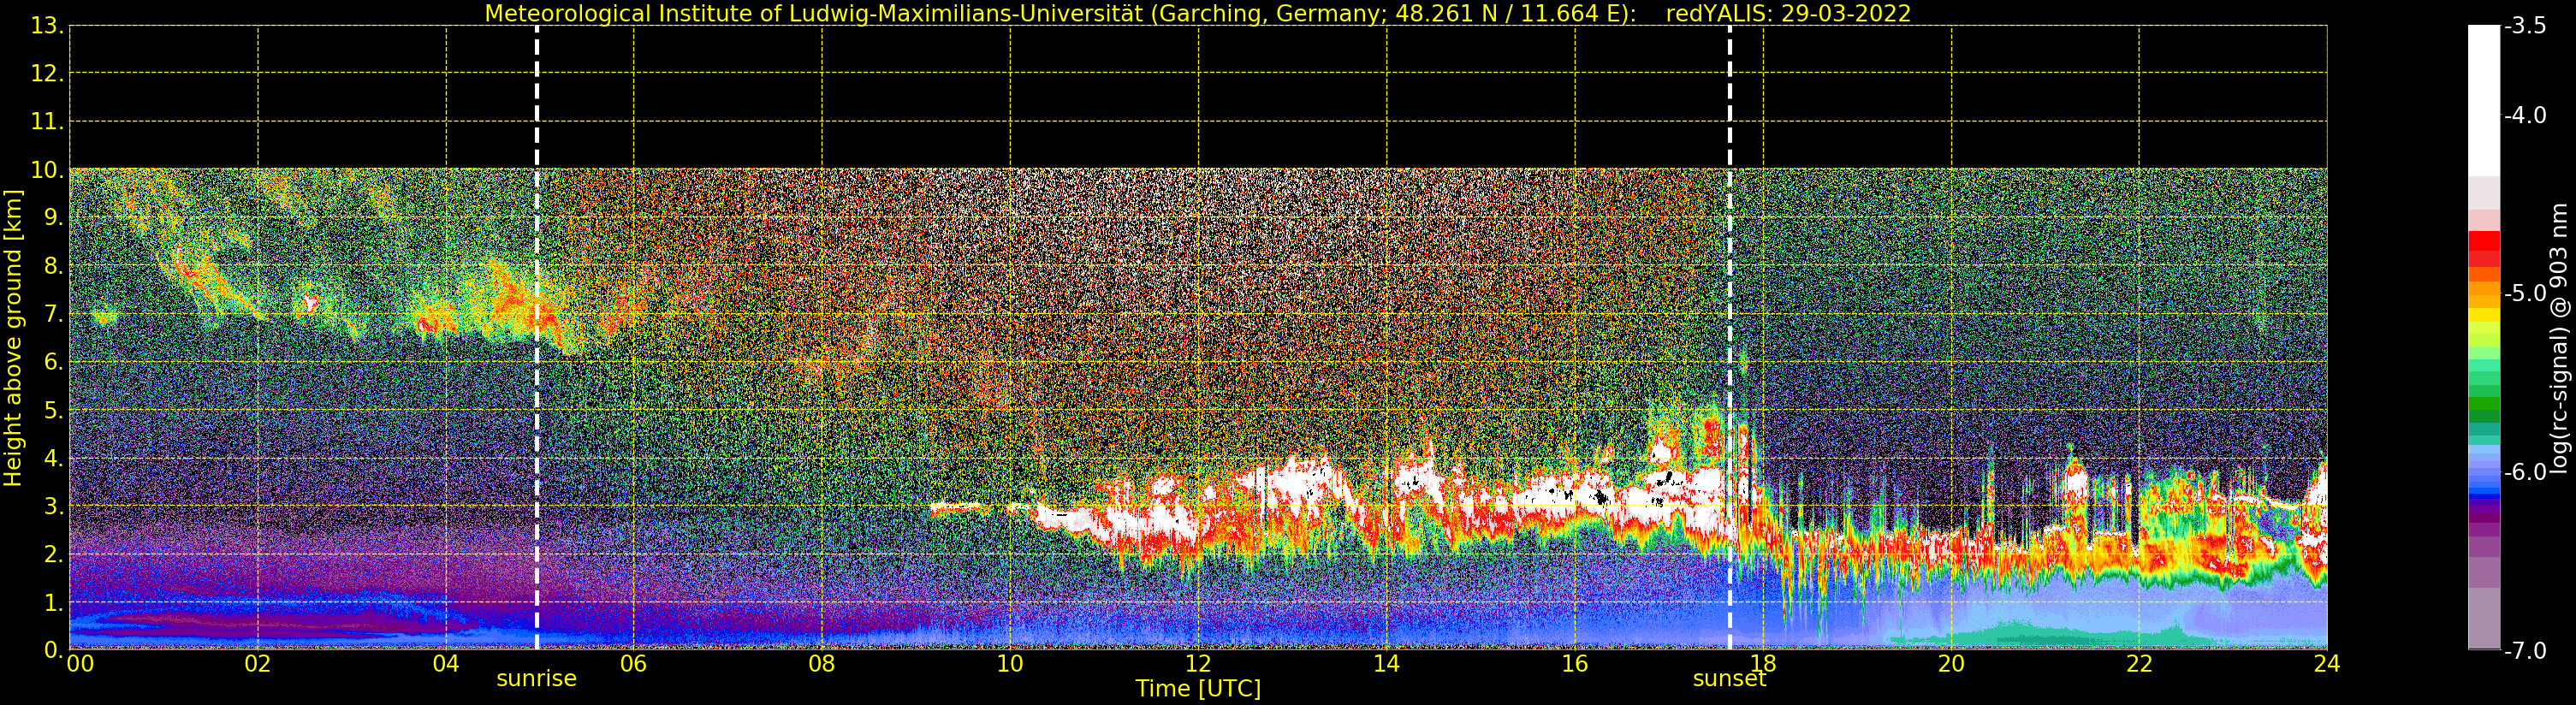The image size is (2576, 705).
Task: Click the time axis tick '08'
Action: (822, 664)
